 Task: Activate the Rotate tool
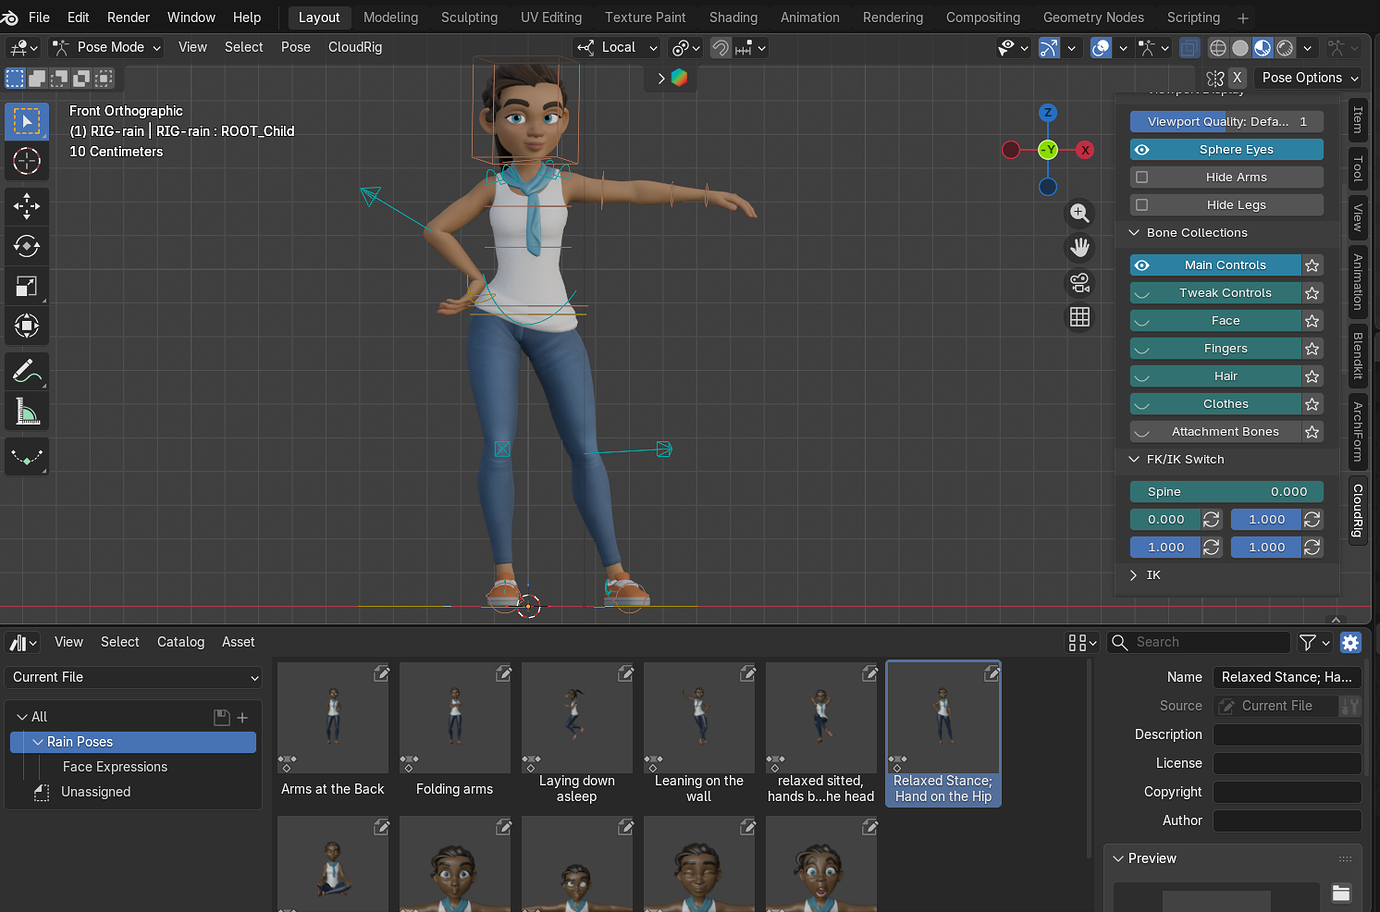(27, 246)
